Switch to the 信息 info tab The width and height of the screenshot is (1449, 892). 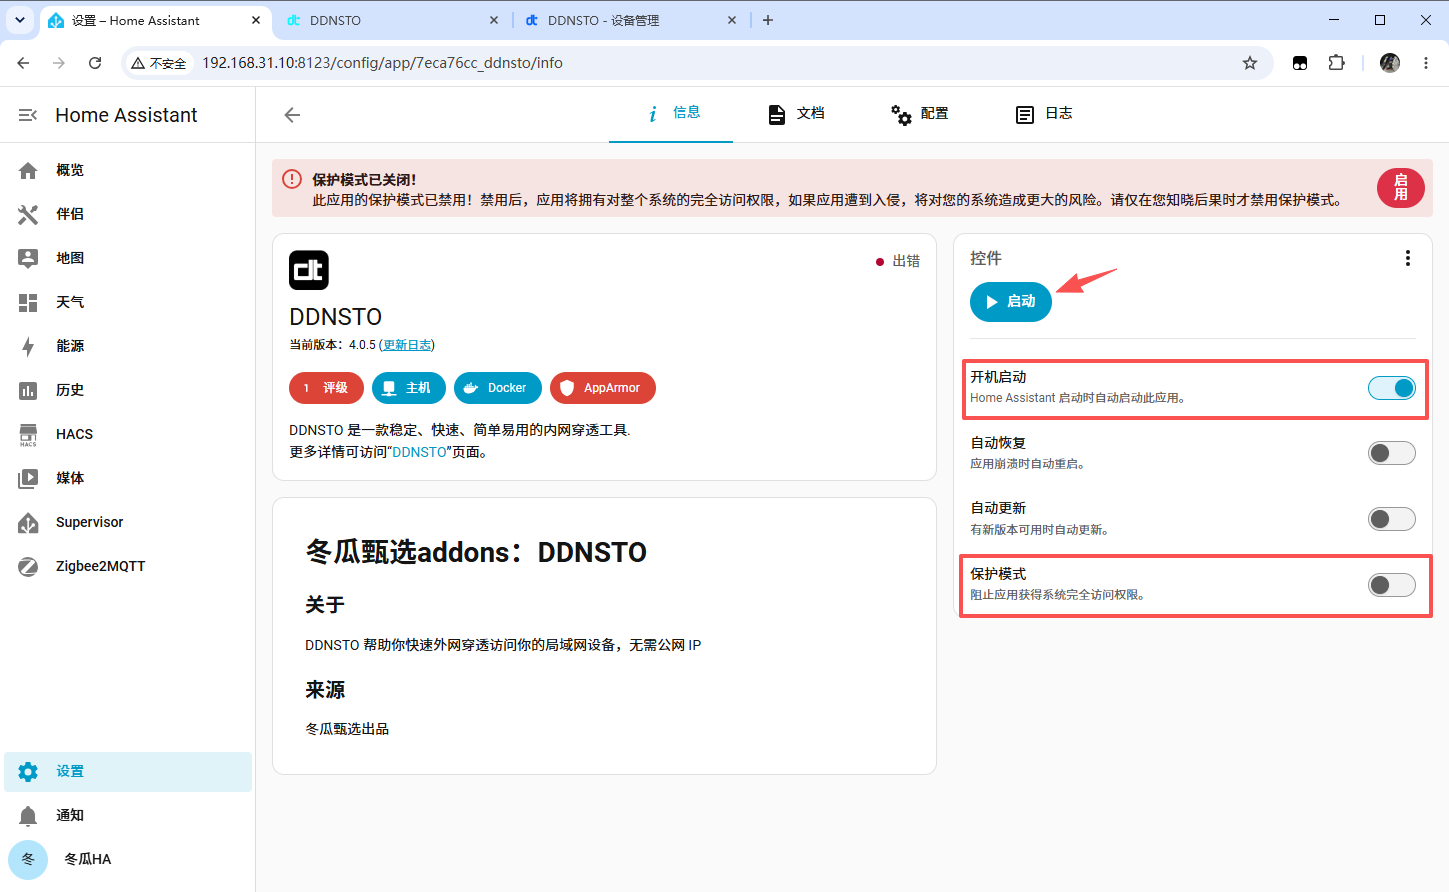671,114
